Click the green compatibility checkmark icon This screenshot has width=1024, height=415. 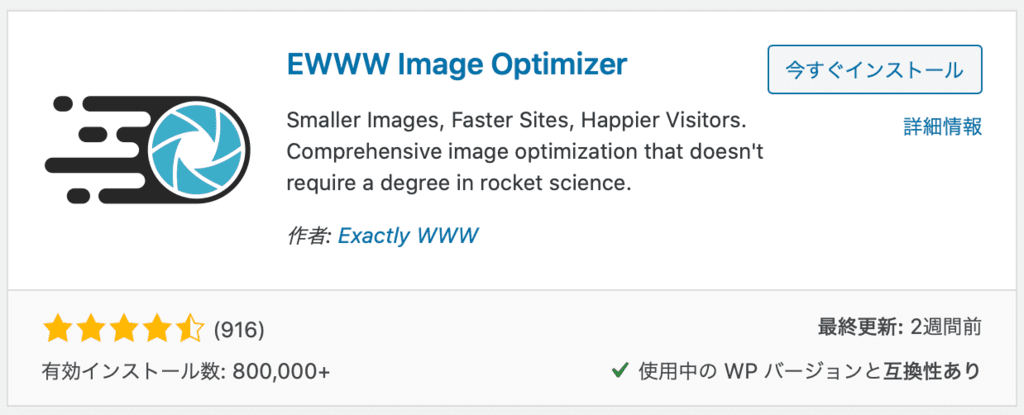[619, 371]
